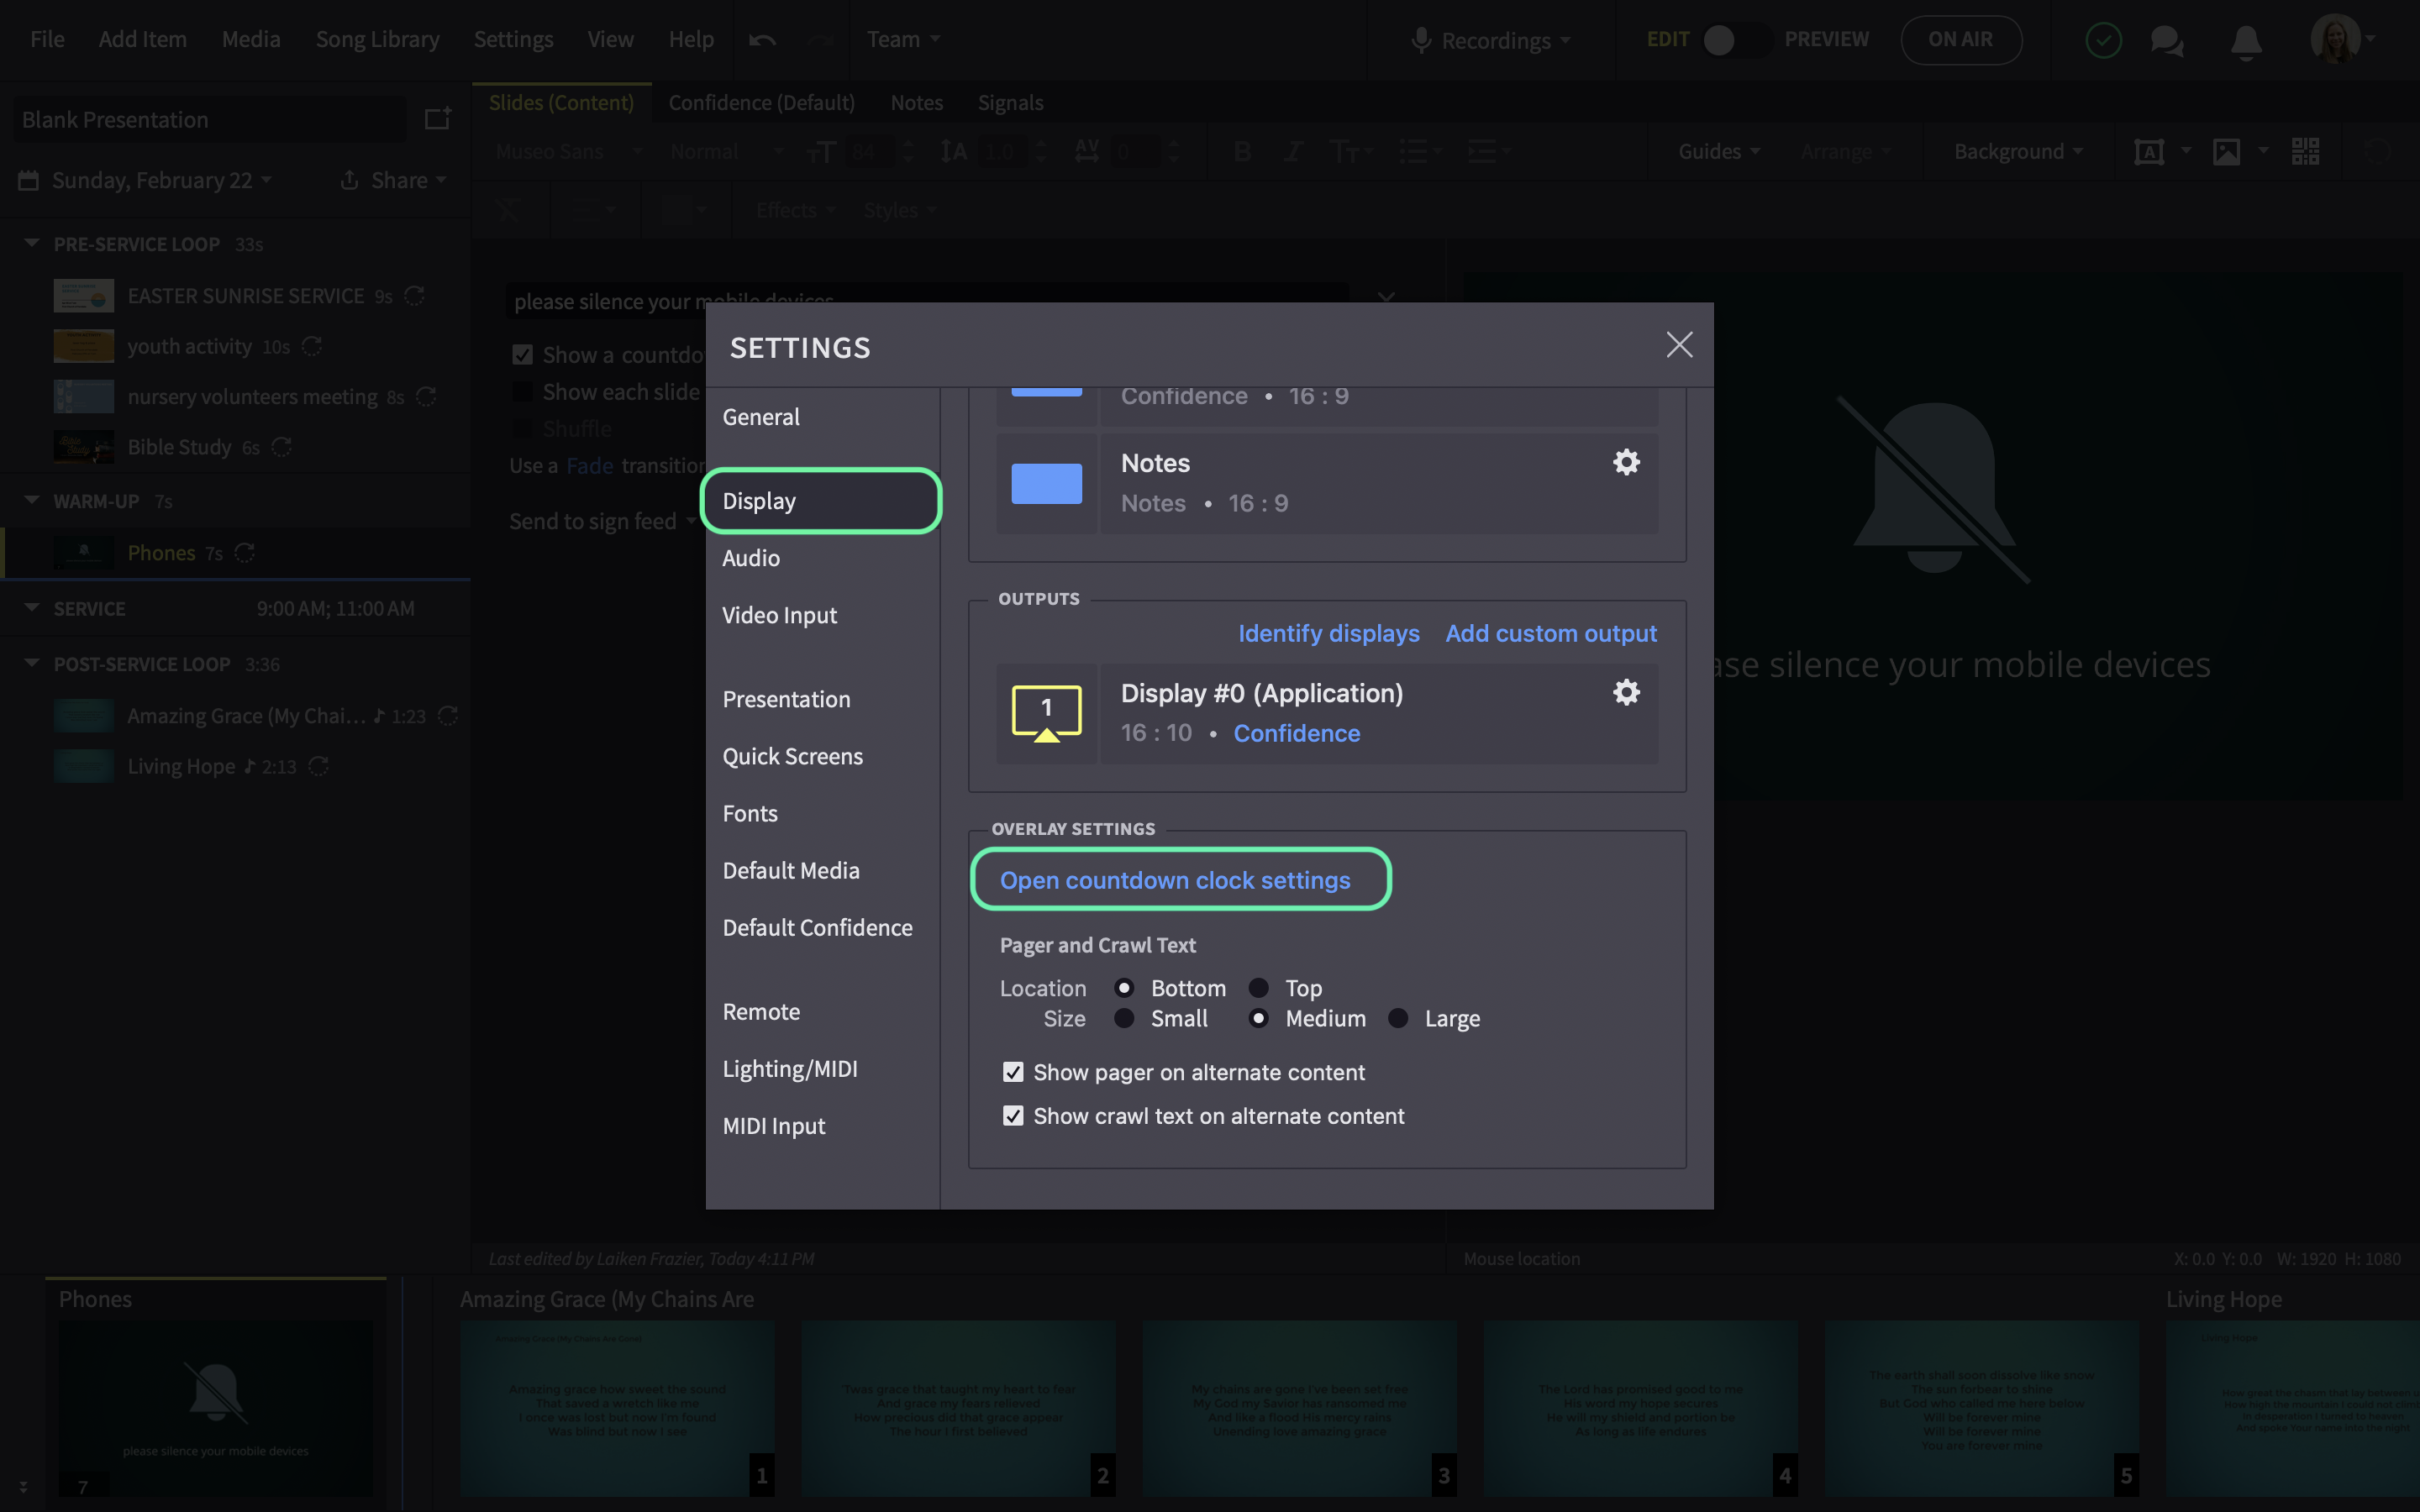Collapse the WARM-UP section

pos(32,500)
